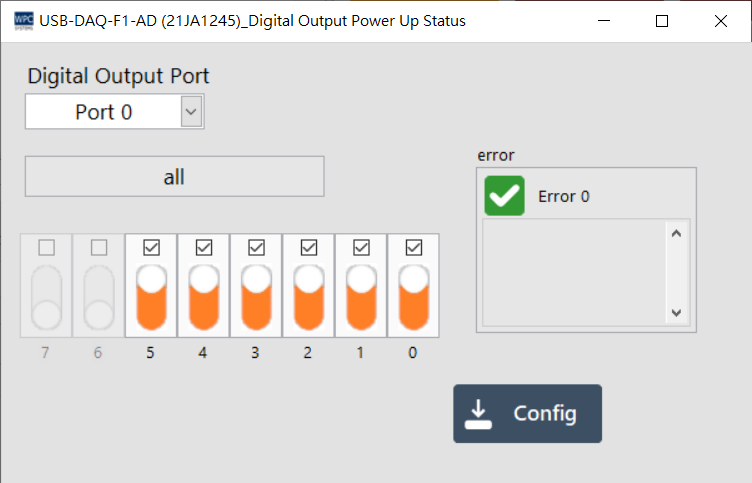Click inside the error description text area
This screenshot has width=752, height=483.
pyautogui.click(x=573, y=271)
